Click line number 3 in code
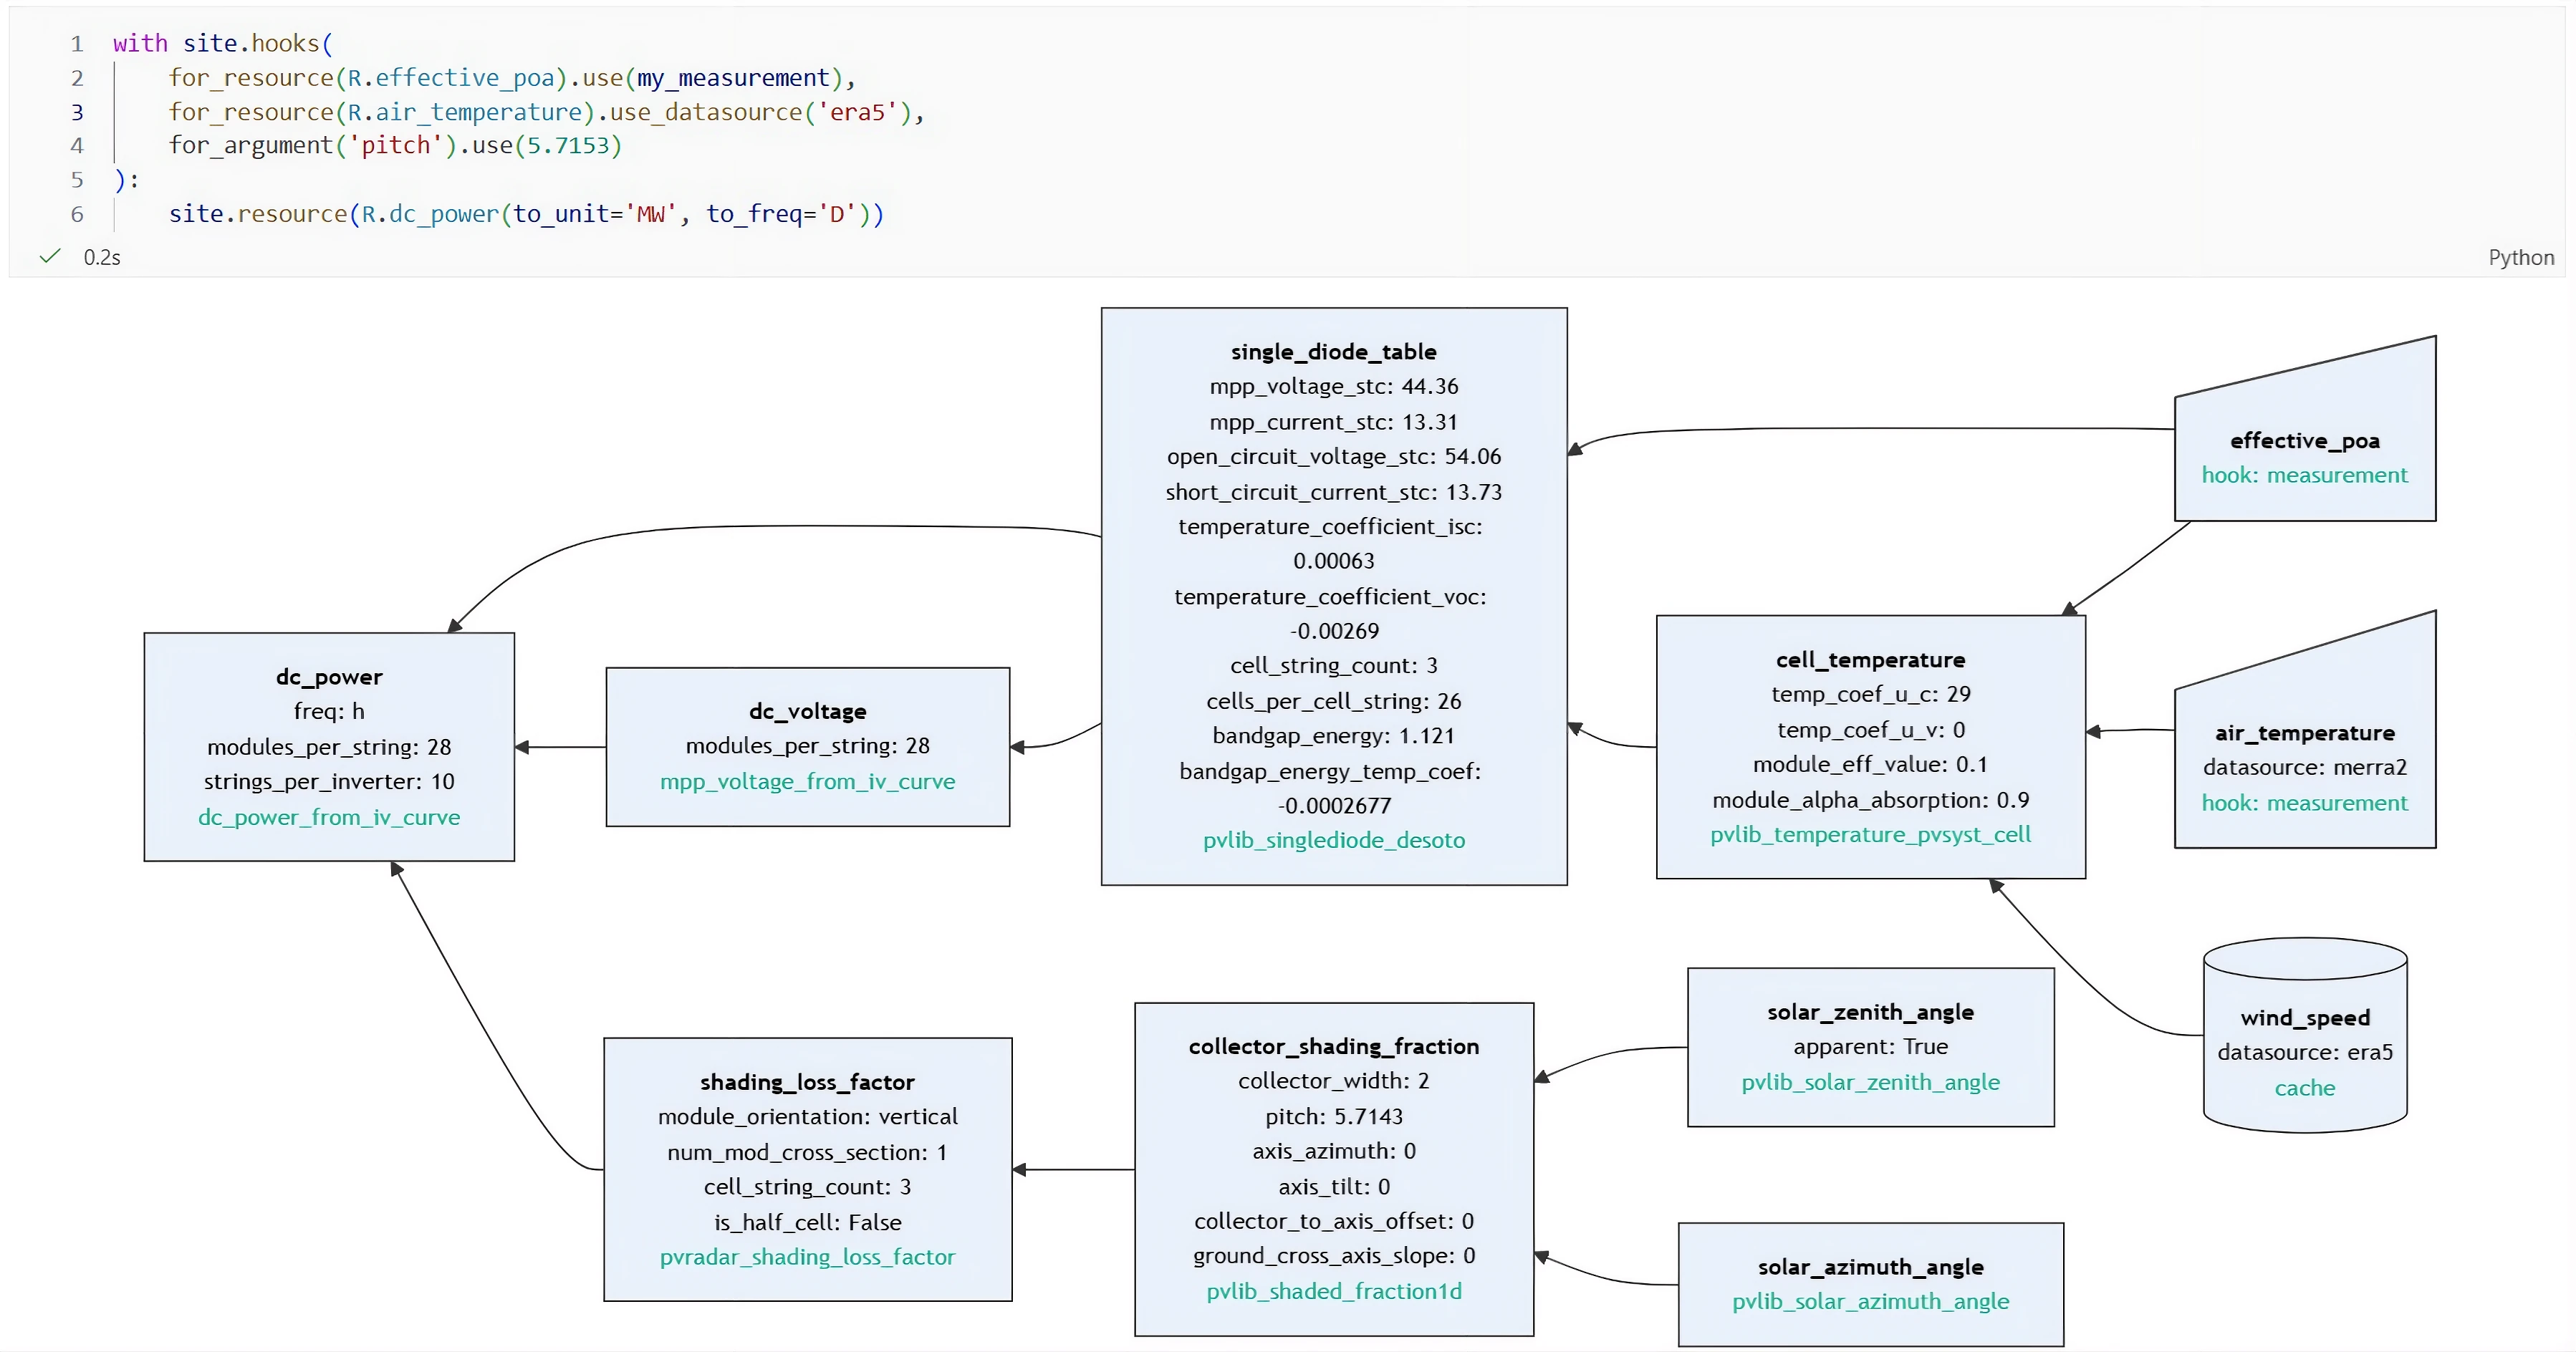 coord(77,112)
